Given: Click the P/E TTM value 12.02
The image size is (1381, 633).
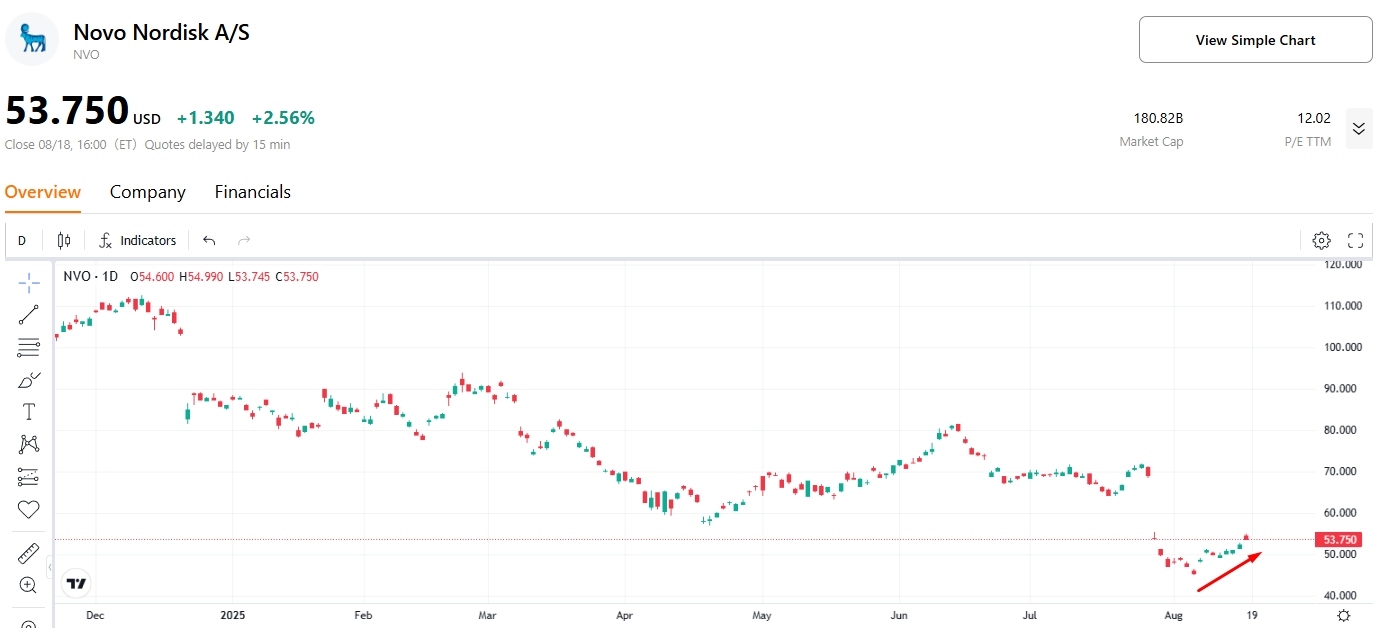Looking at the screenshot, I should (x=1314, y=118).
